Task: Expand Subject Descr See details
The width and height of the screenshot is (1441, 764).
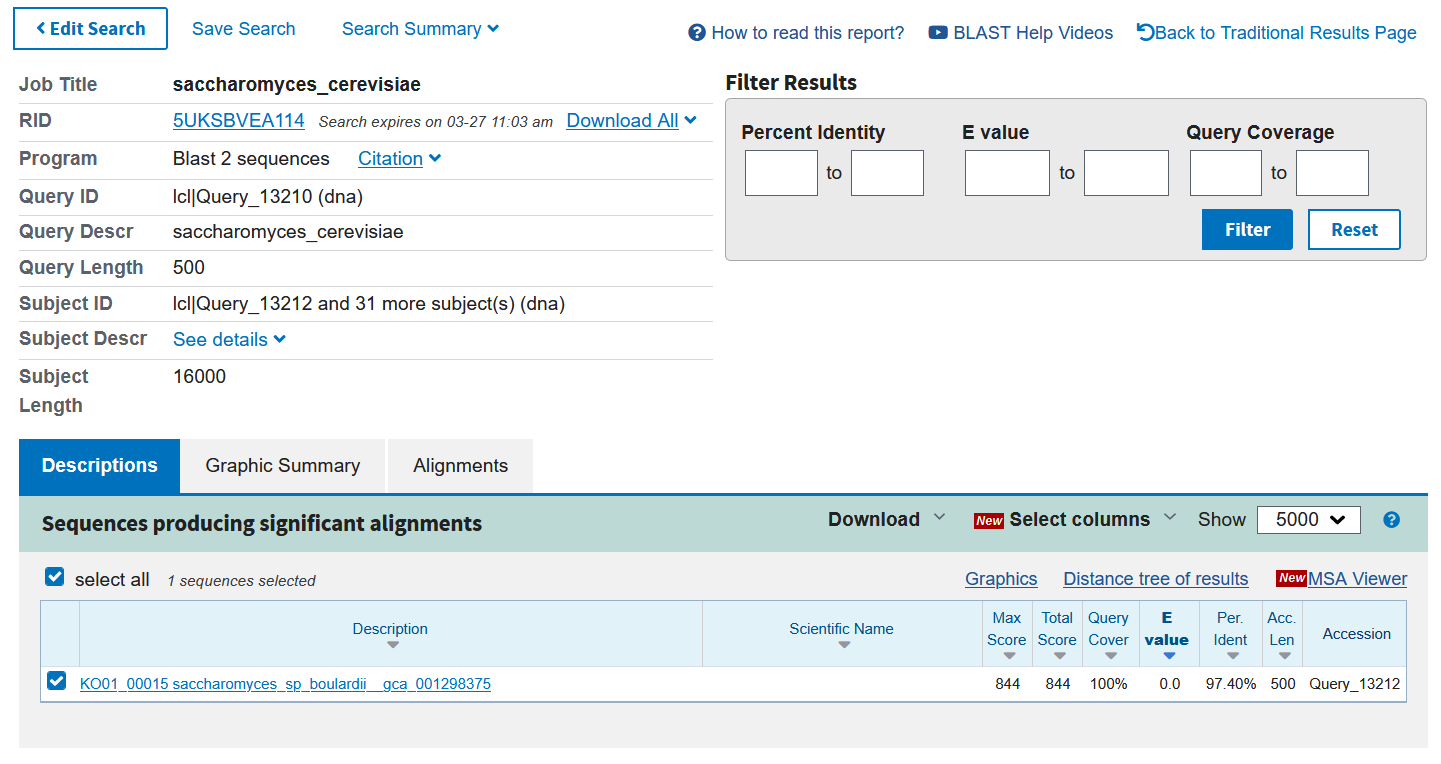Action: coord(229,340)
